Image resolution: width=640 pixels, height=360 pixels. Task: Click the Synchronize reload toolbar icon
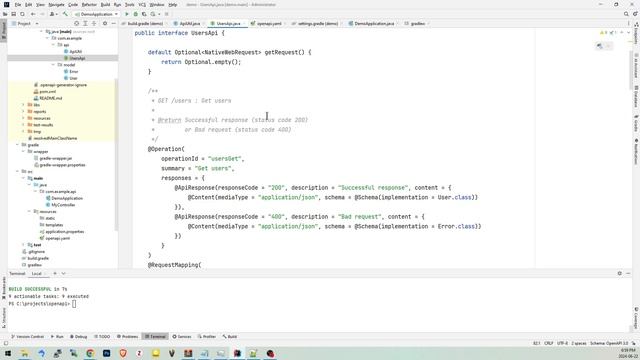(x=22, y=14)
